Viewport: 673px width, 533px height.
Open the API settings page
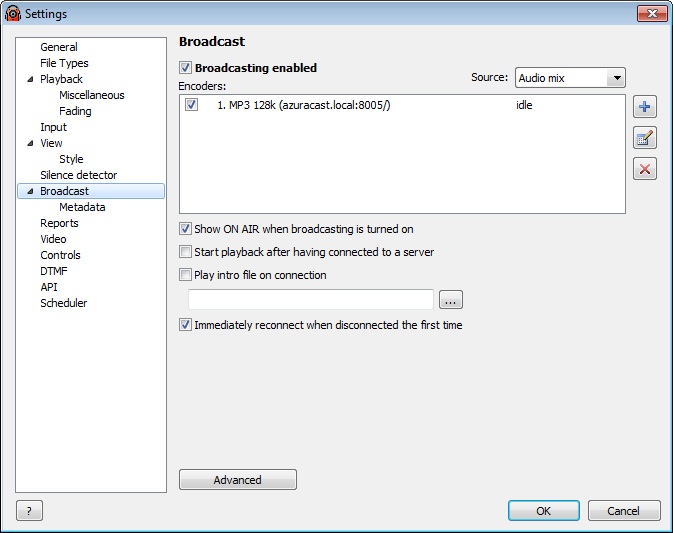click(x=49, y=287)
